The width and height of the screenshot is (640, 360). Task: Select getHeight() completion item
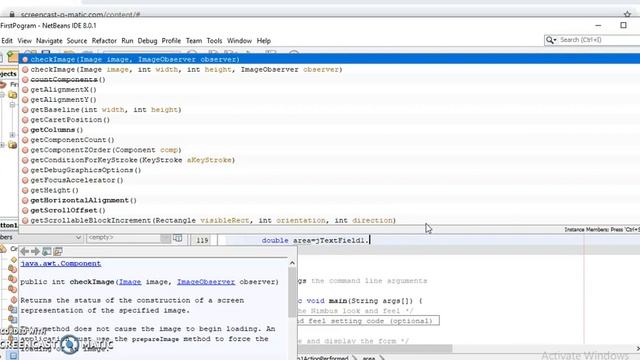(x=329, y=190)
